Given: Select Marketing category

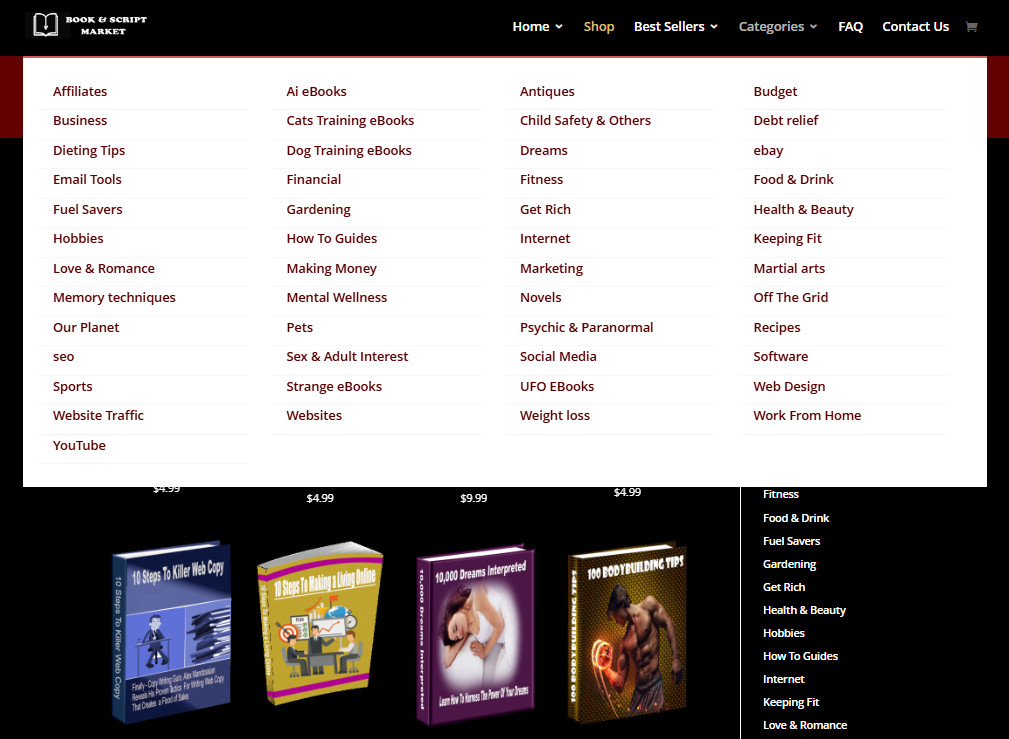Looking at the screenshot, I should tap(551, 268).
